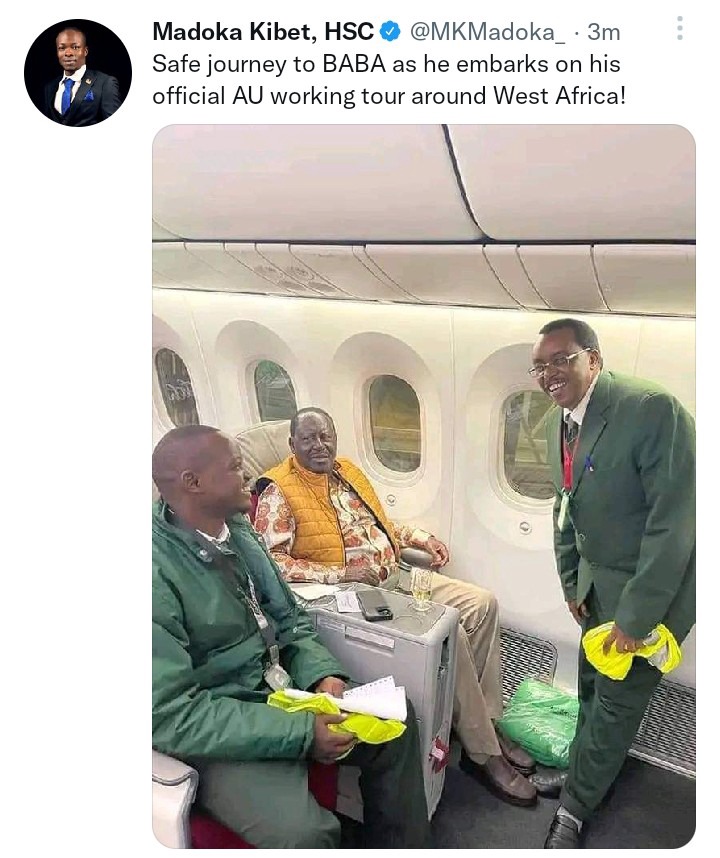
Task: Click the red lanyard on green-suited man
Action: [568, 460]
